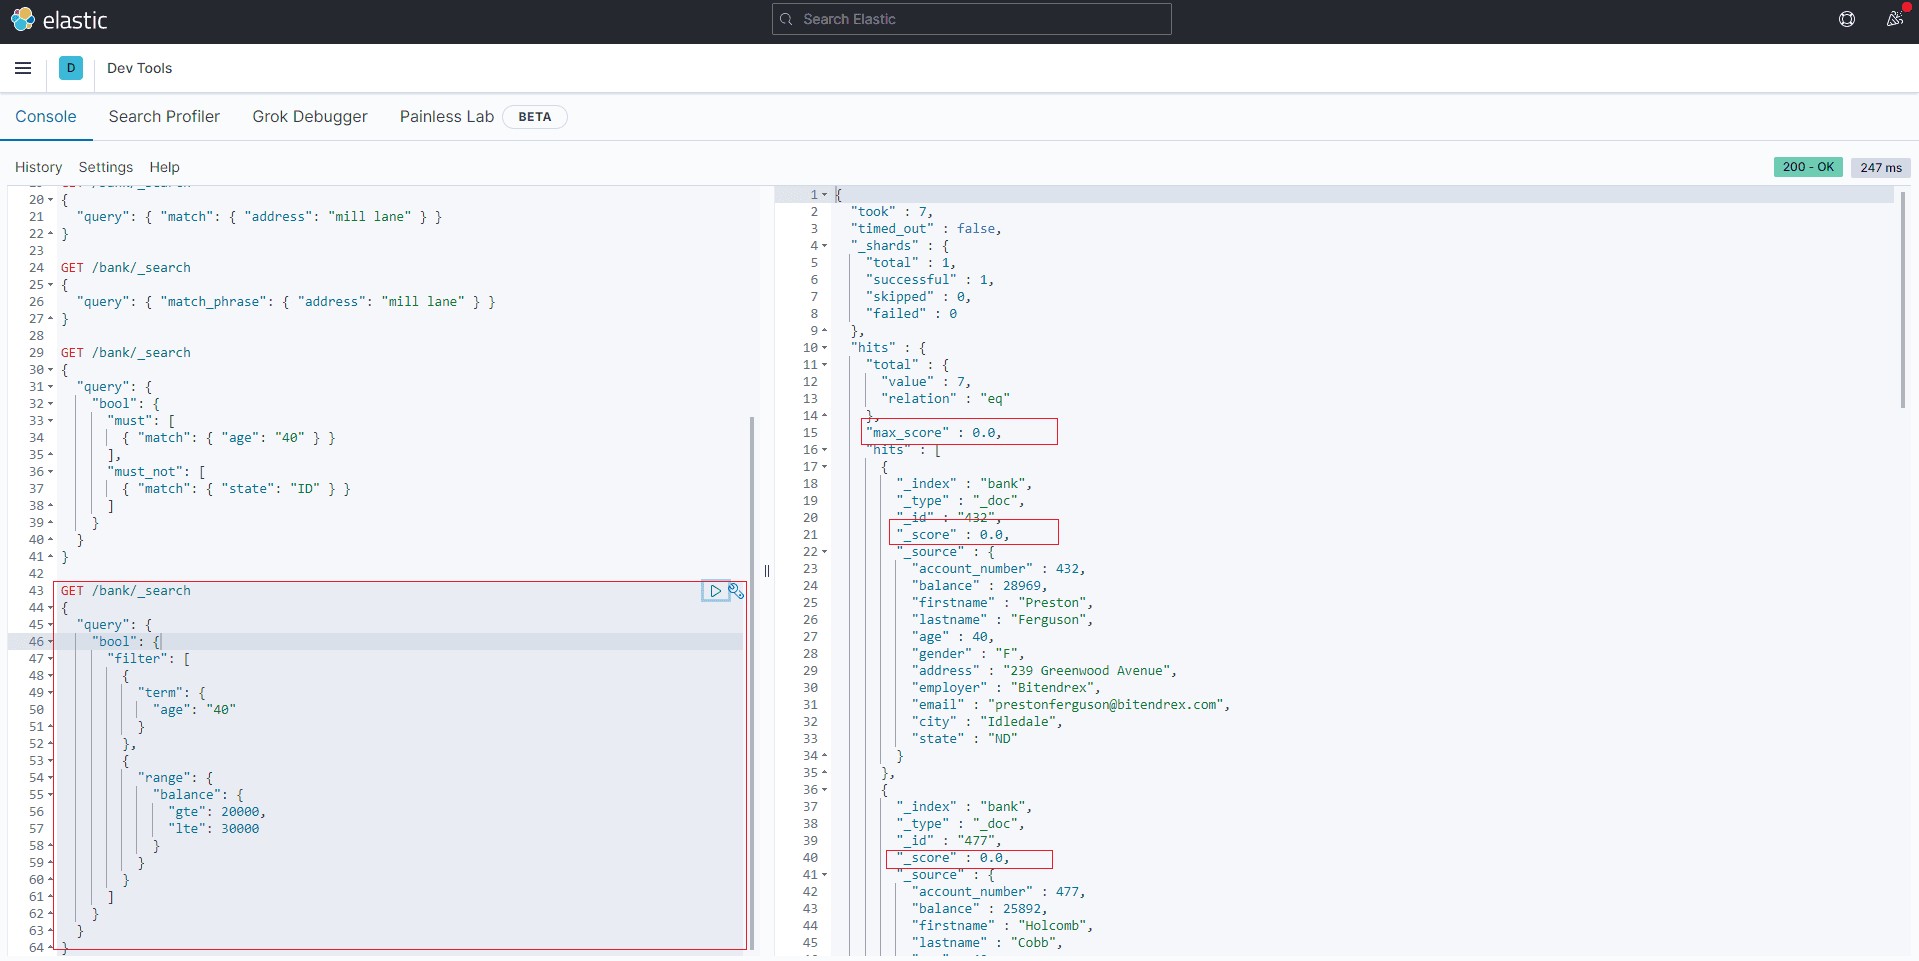The width and height of the screenshot is (1919, 961).
Task: Open the help menu icon in header
Action: (1846, 19)
